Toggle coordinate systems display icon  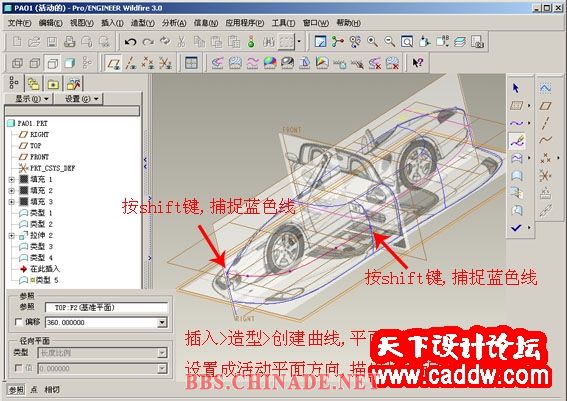pyautogui.click(x=165, y=64)
